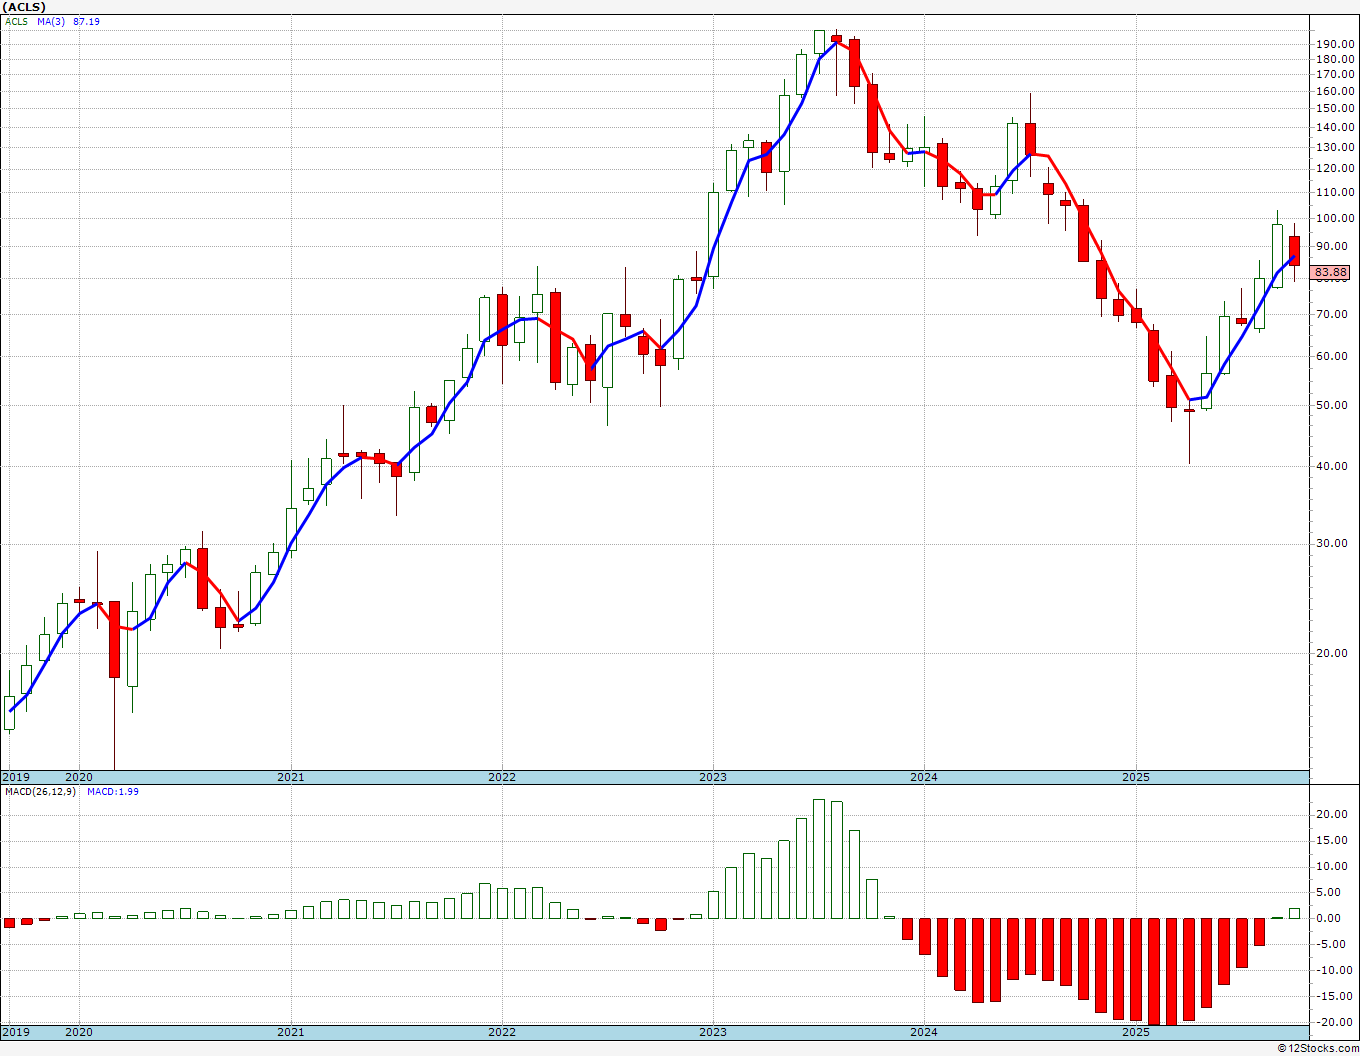The width and height of the screenshot is (1360, 1056).
Task: Click the latest red candlestick near 83.88
Action: (x=1294, y=251)
